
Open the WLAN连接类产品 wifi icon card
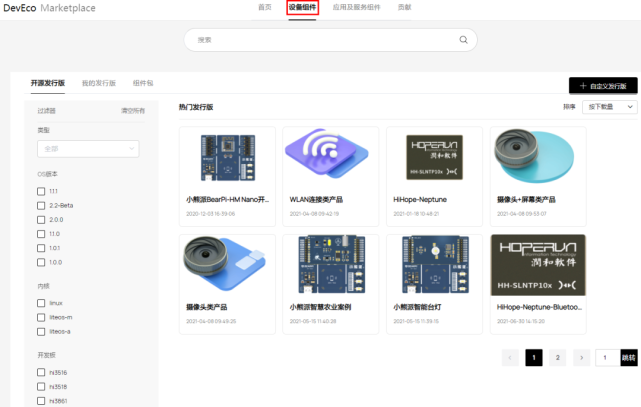(x=326, y=154)
